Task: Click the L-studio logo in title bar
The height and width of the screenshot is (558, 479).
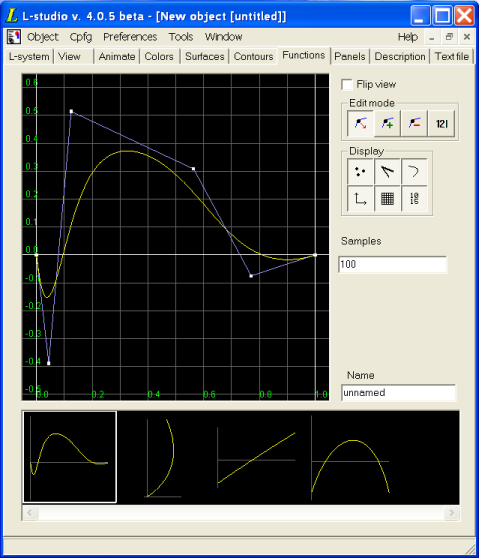Action: [x=12, y=16]
